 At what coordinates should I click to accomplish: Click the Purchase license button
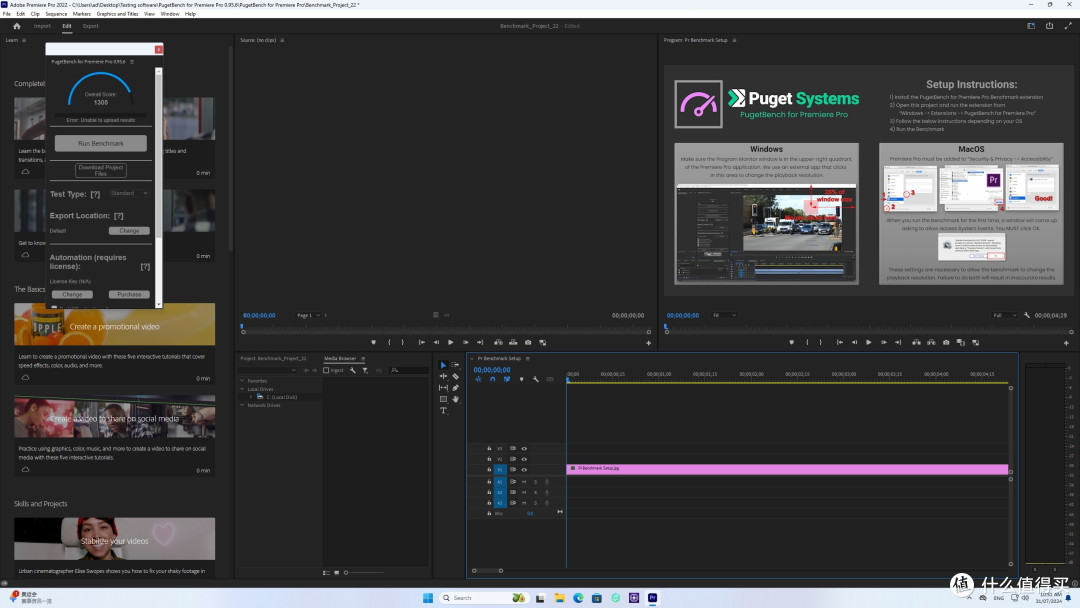tap(129, 295)
